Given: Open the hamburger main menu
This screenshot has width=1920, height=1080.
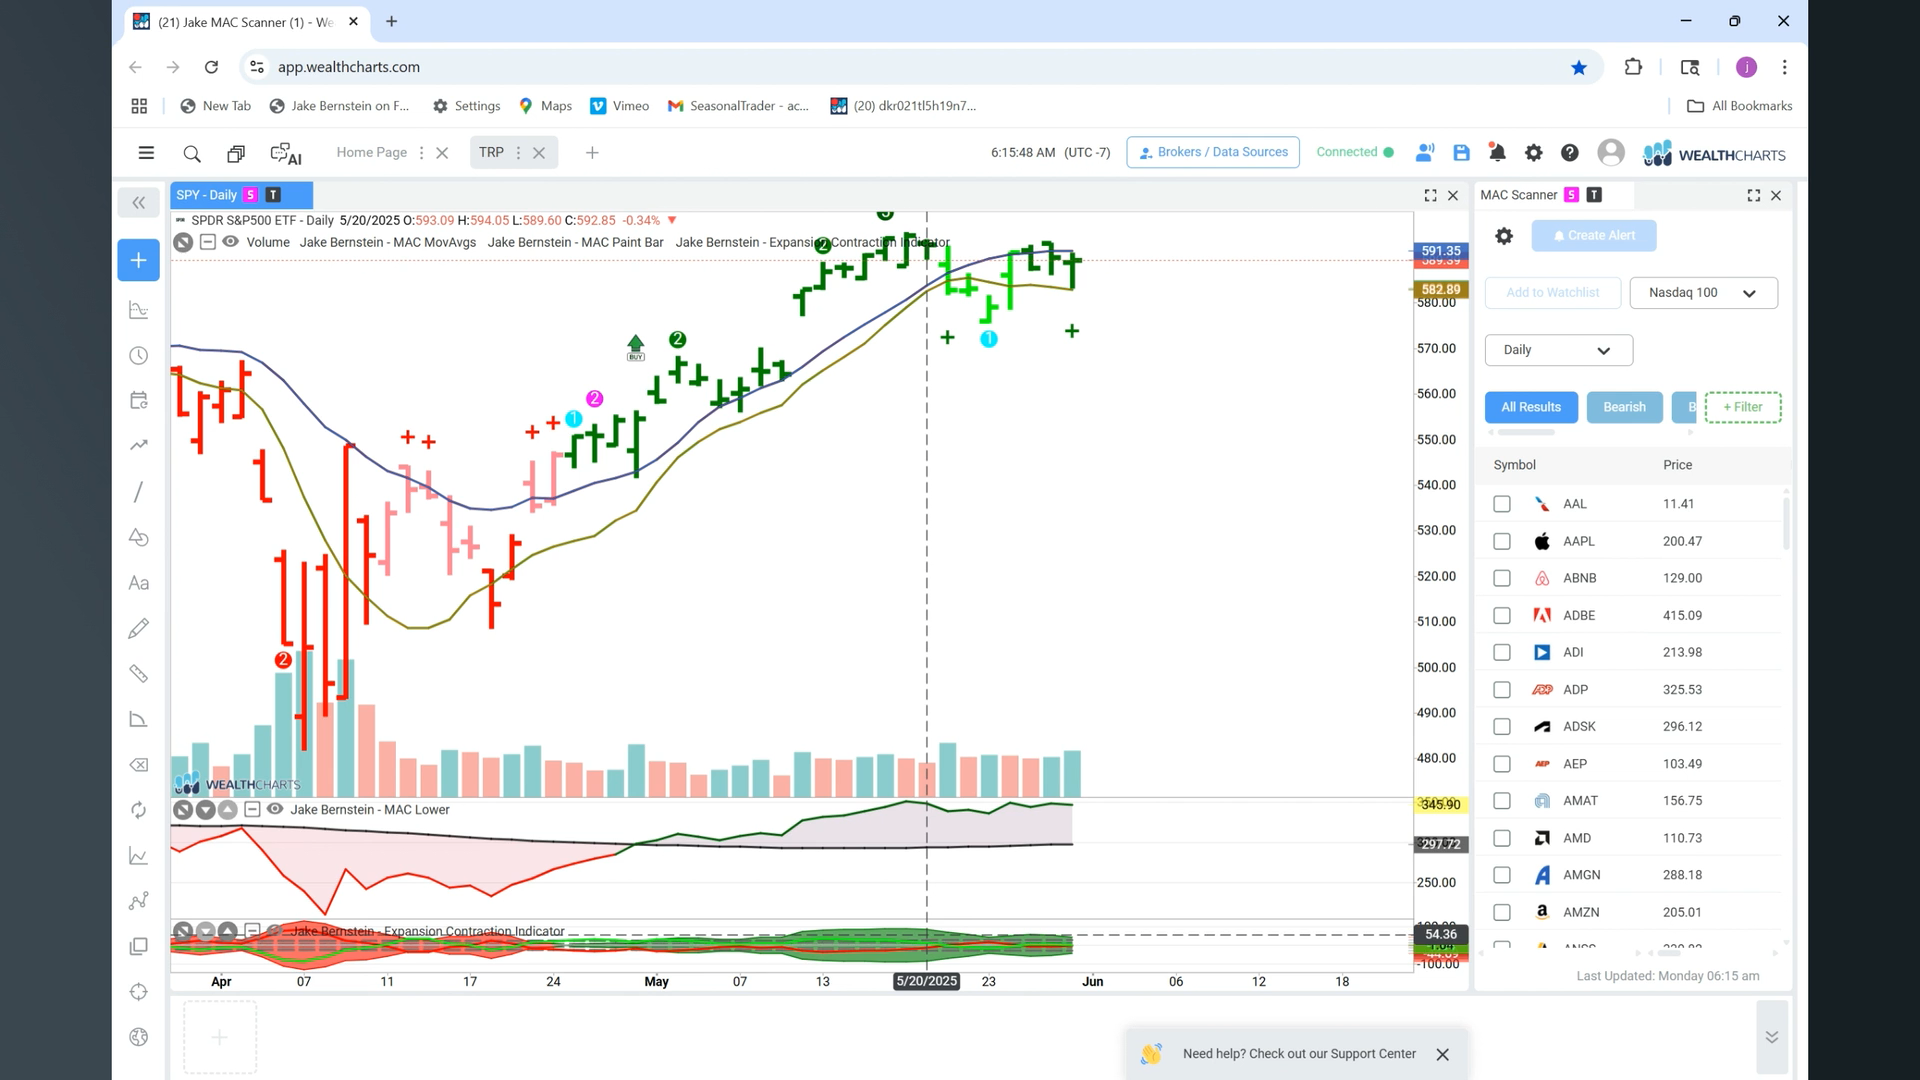Looking at the screenshot, I should pyautogui.click(x=146, y=153).
